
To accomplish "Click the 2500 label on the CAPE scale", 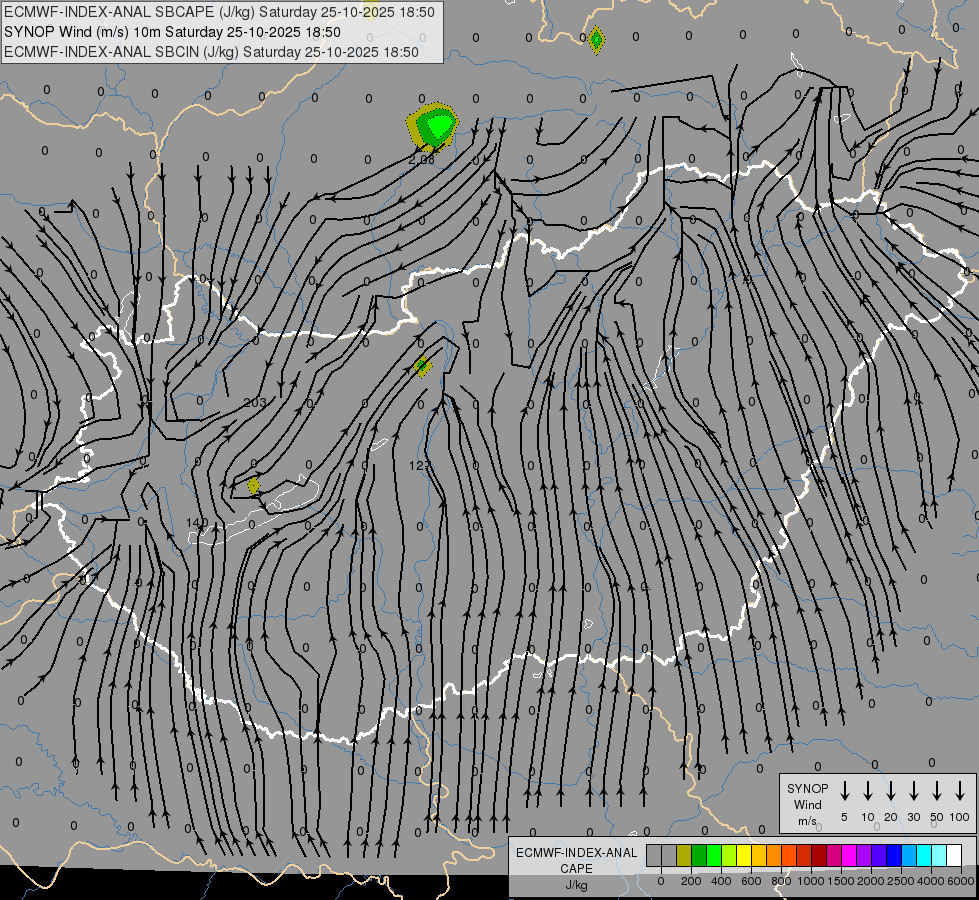I will click(900, 881).
